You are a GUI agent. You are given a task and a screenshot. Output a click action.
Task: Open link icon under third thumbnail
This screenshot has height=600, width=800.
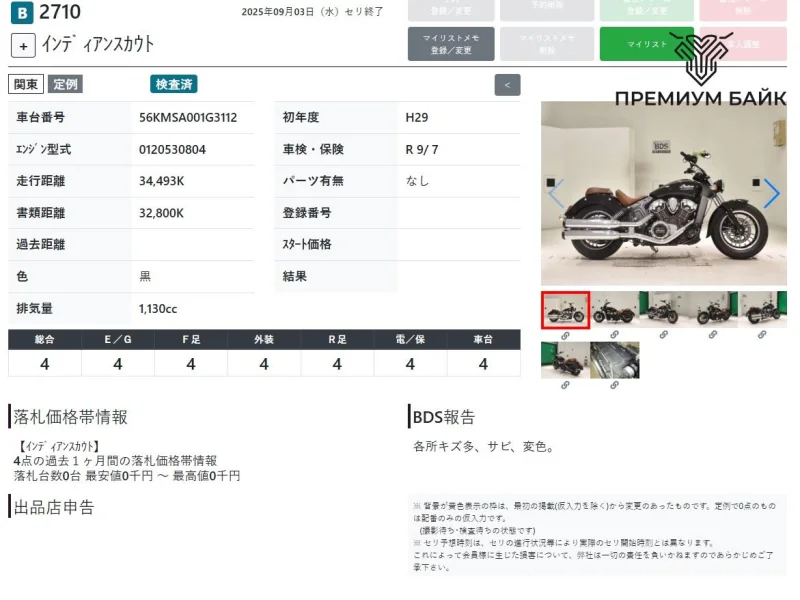coord(663,335)
